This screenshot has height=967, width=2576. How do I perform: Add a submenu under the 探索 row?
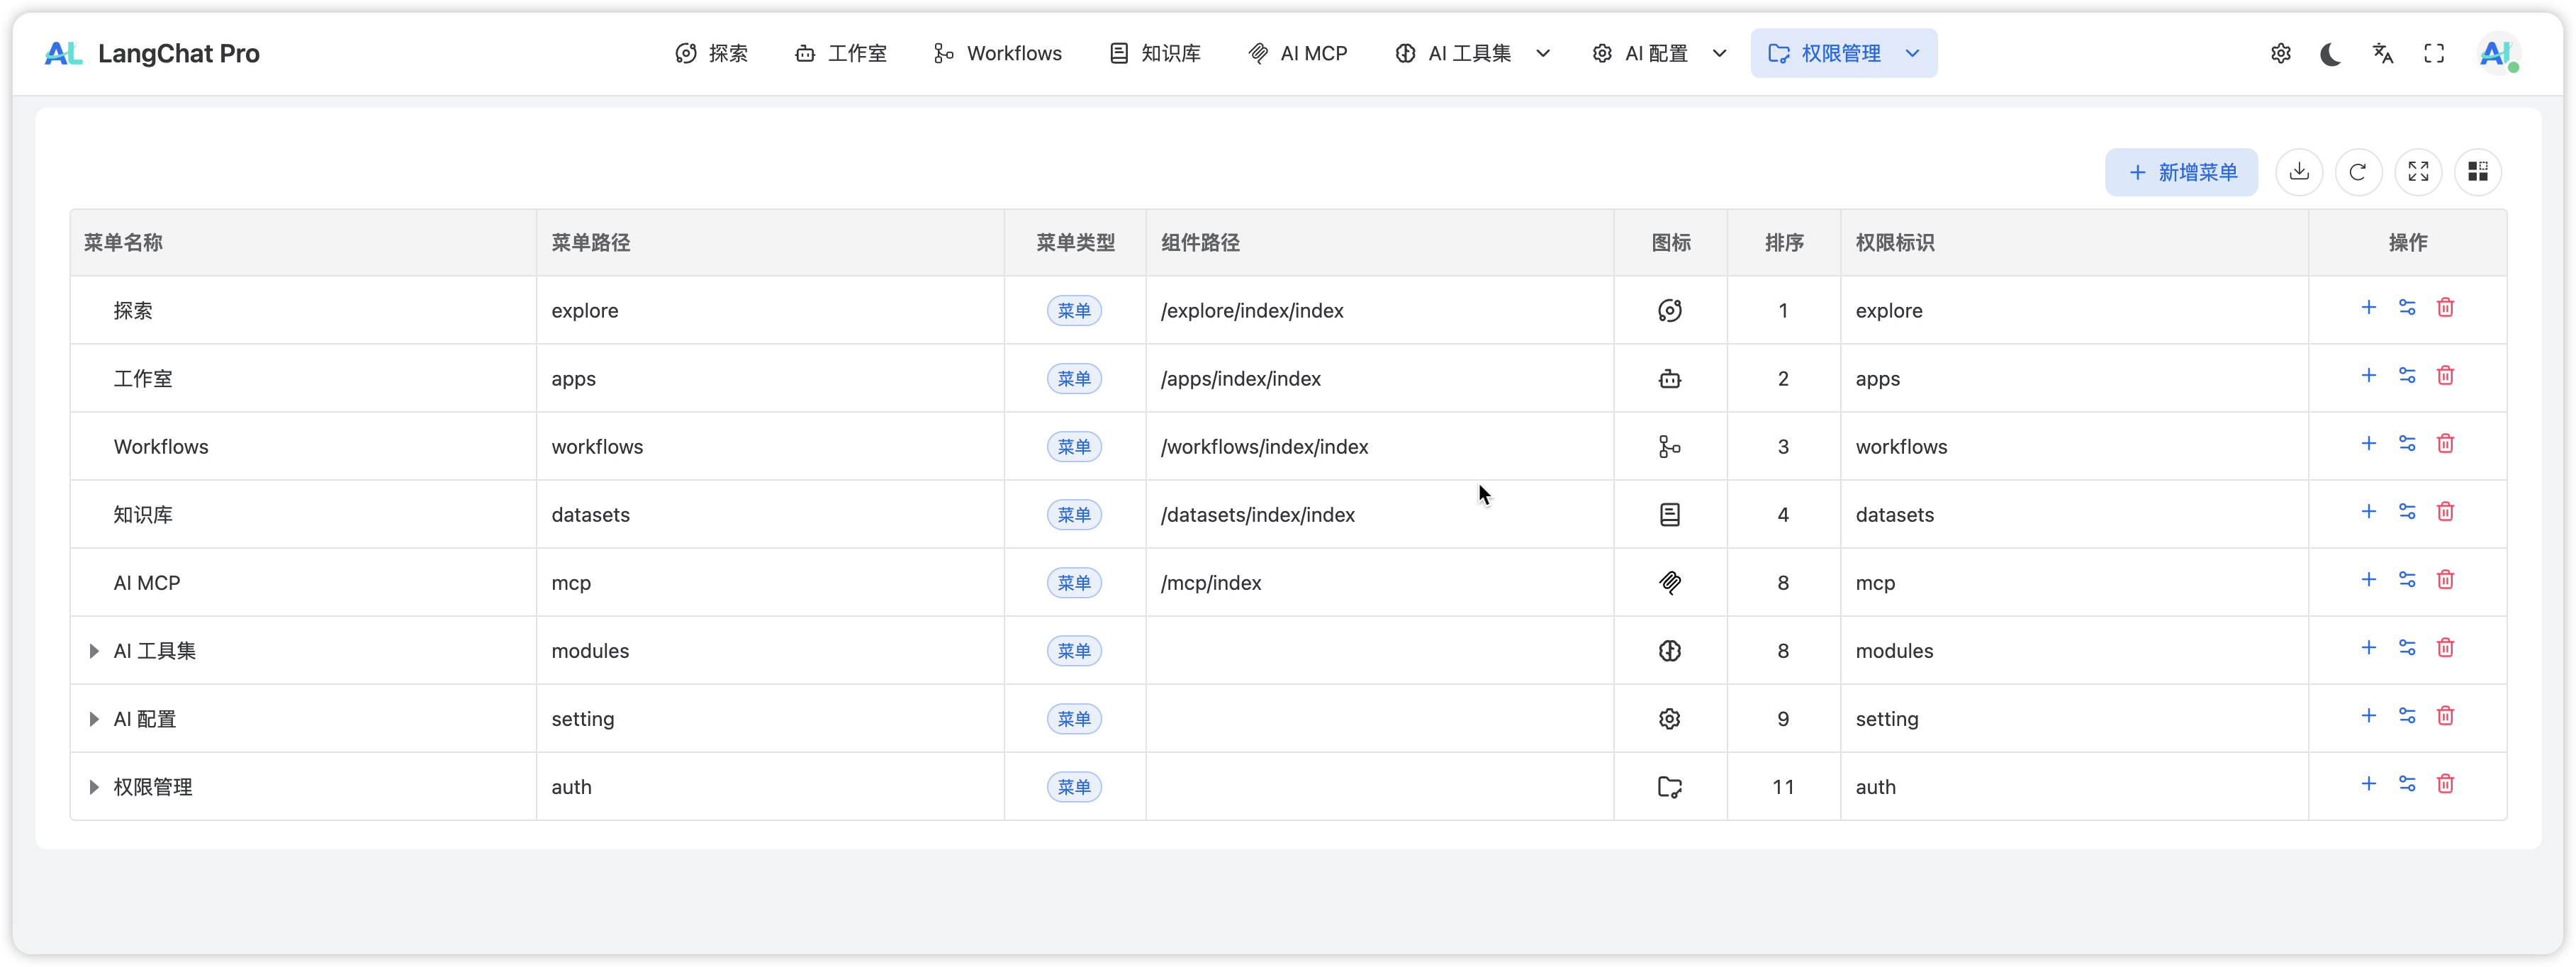click(x=2368, y=308)
